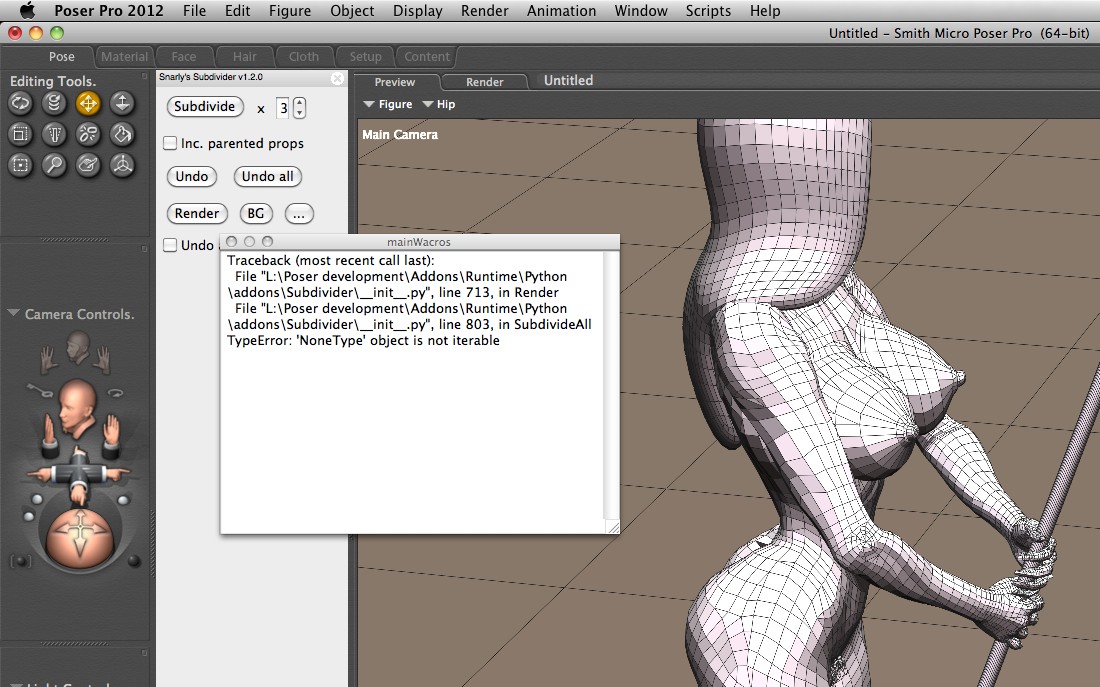Click the Subdivide button
1100x687 pixels.
click(x=205, y=107)
